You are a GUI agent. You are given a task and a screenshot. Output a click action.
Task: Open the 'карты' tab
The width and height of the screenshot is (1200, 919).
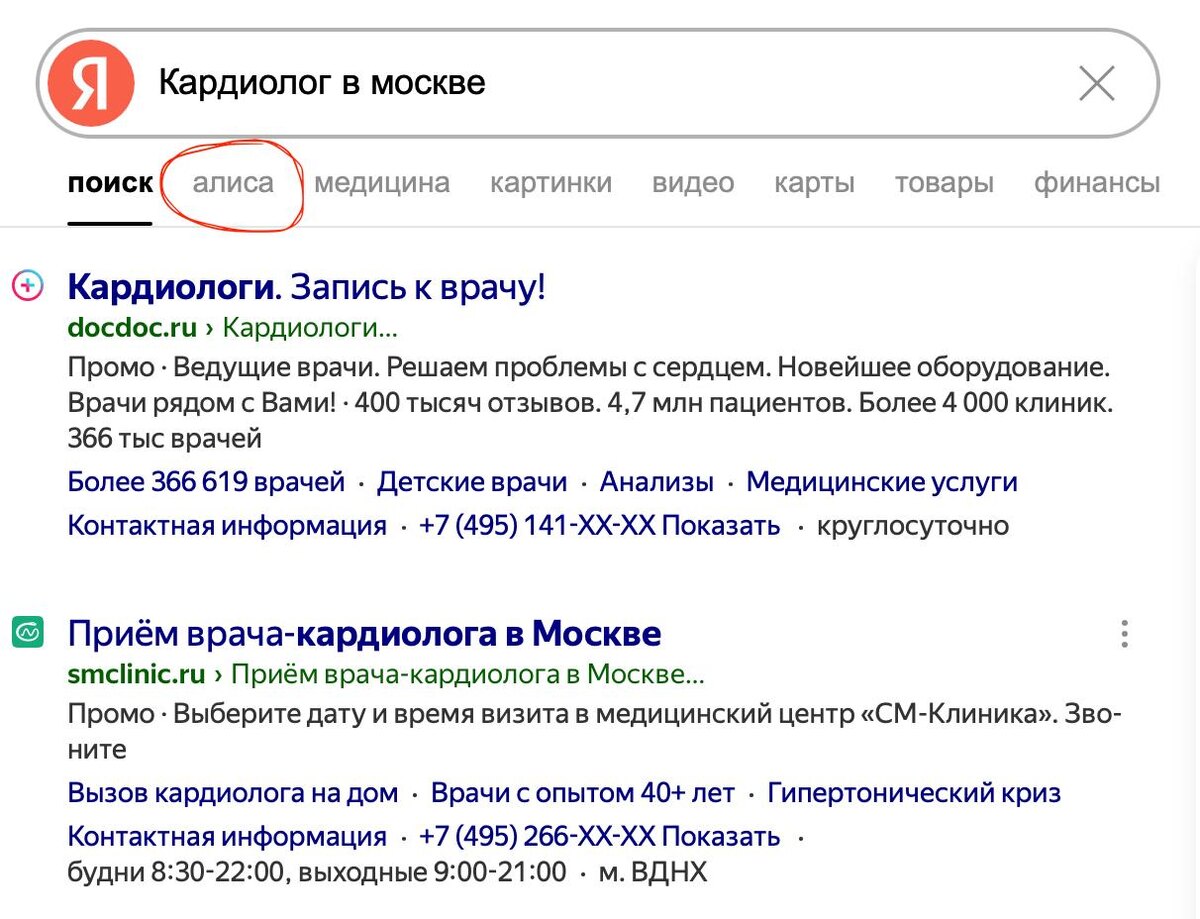(814, 183)
